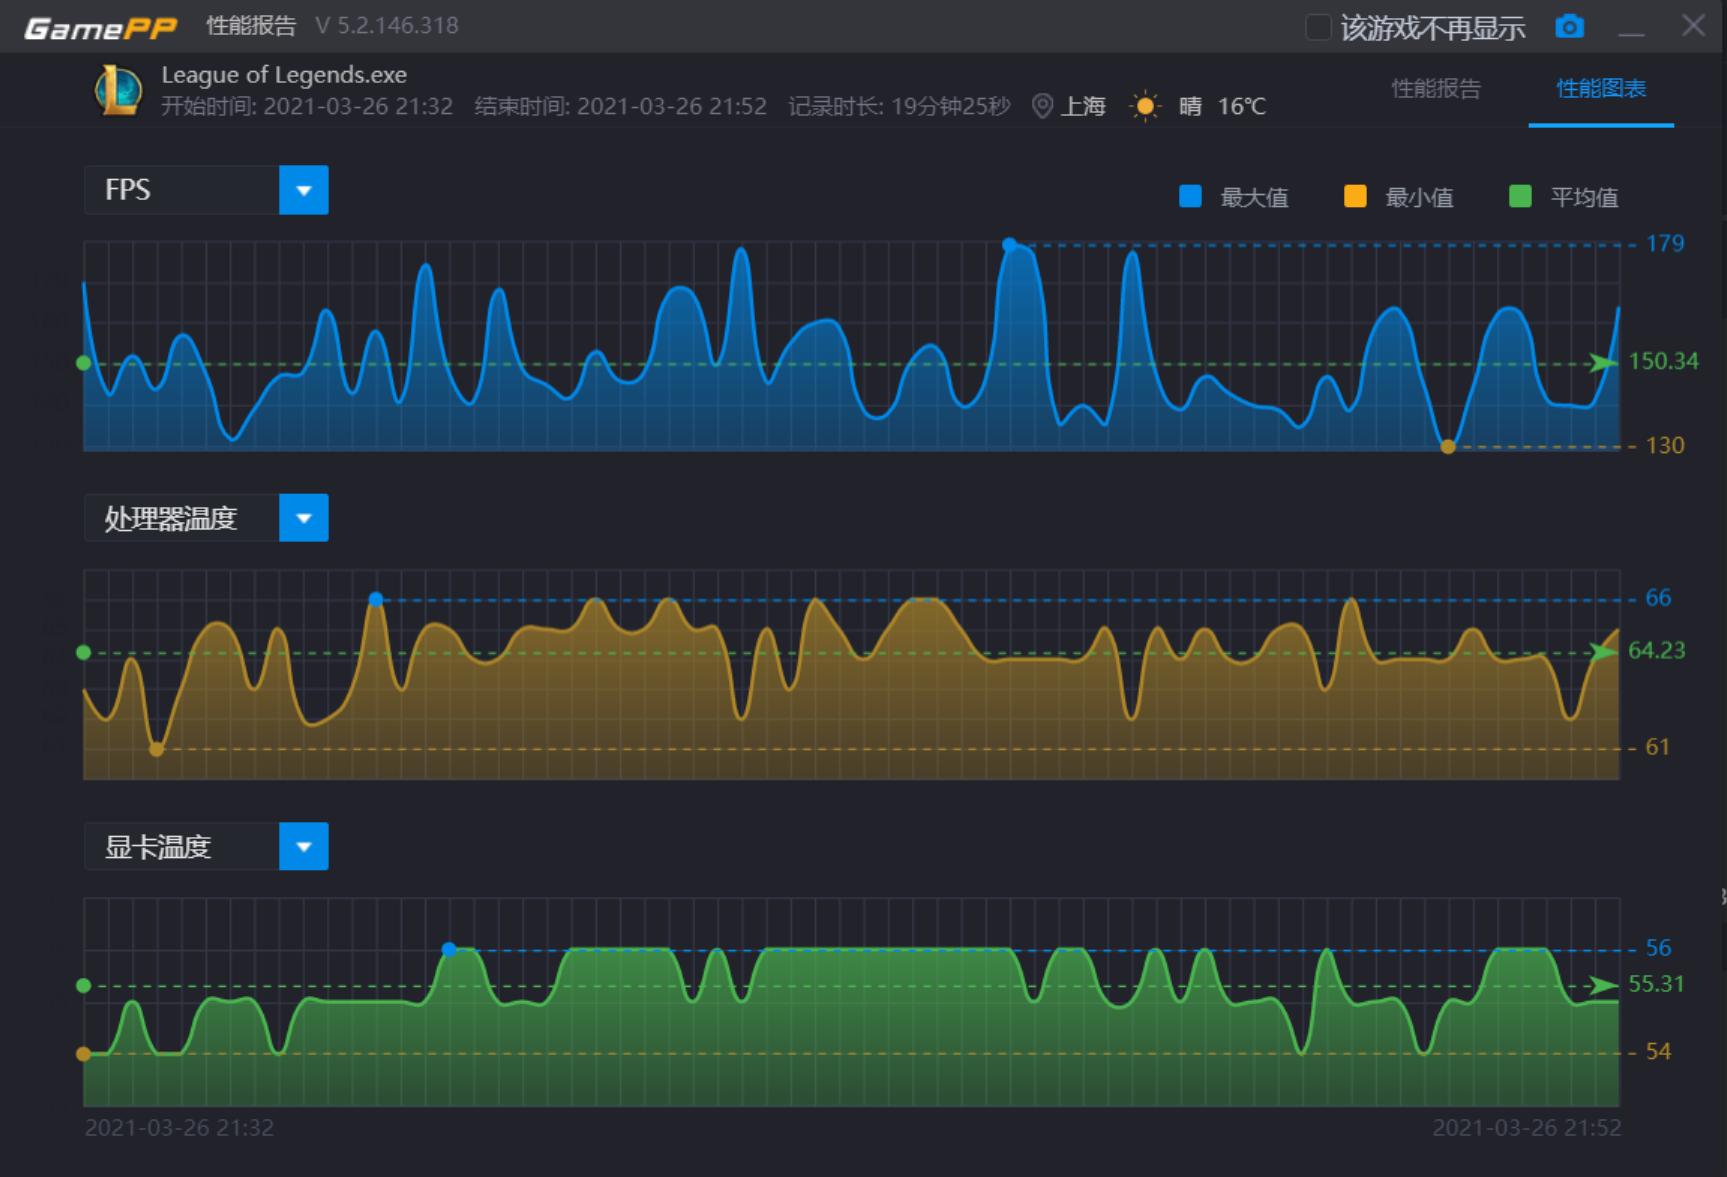Image resolution: width=1727 pixels, height=1177 pixels.
Task: Open the FPS metric dropdown
Action: (x=304, y=190)
